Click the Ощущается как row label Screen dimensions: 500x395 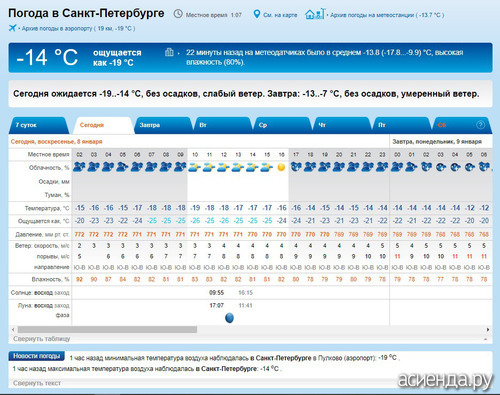(44, 221)
